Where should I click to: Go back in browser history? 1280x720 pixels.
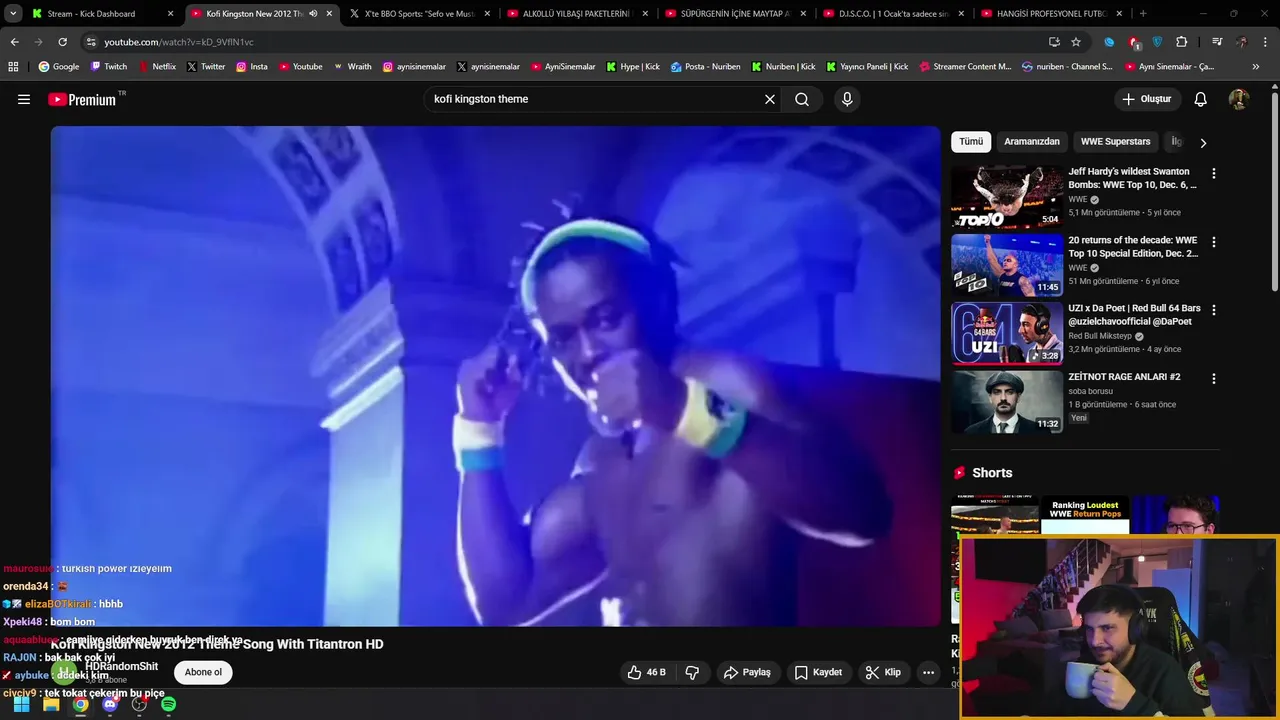(14, 42)
